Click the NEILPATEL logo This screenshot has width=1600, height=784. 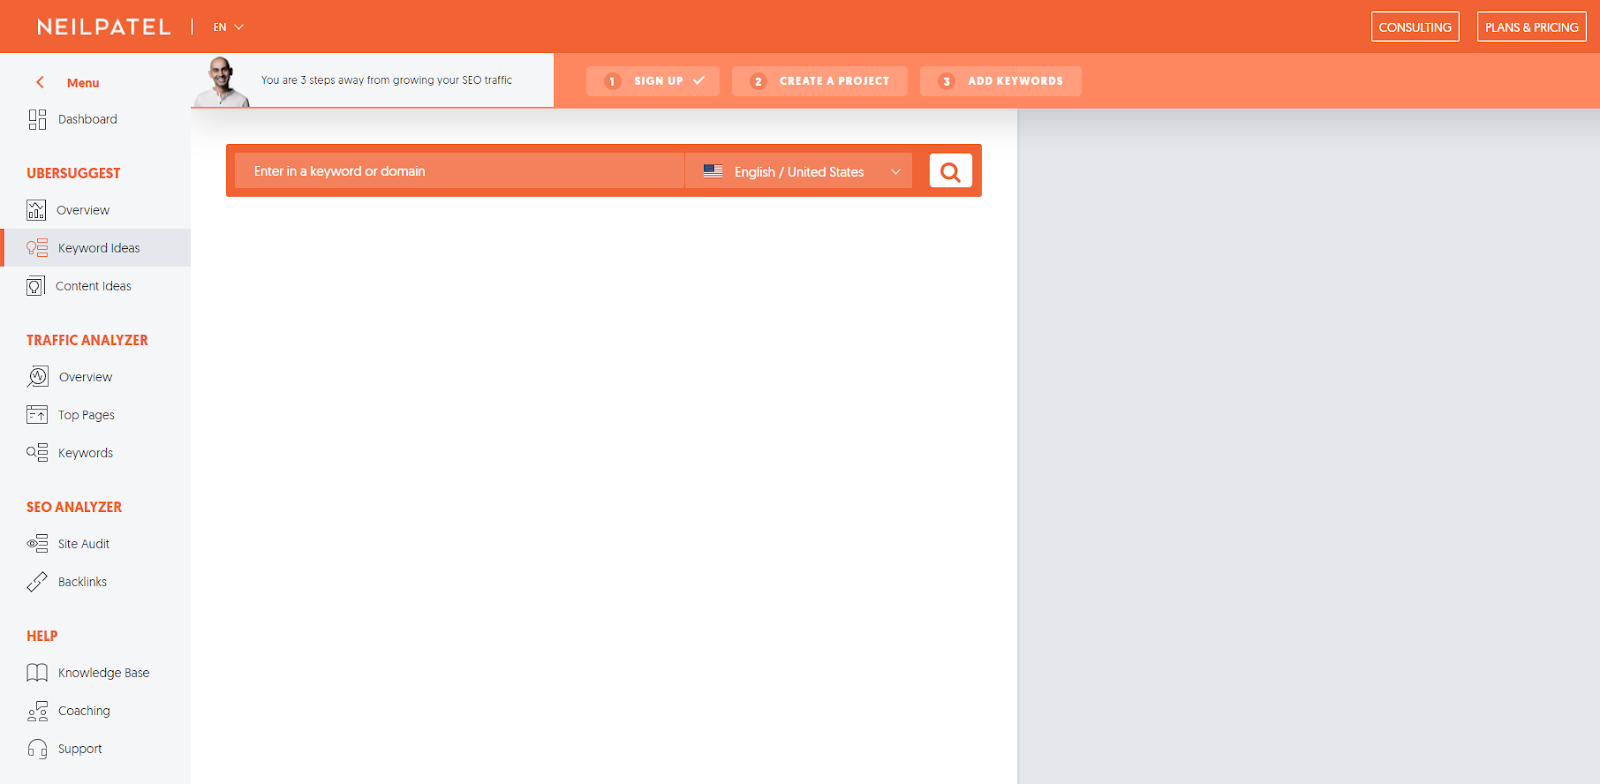pyautogui.click(x=104, y=27)
